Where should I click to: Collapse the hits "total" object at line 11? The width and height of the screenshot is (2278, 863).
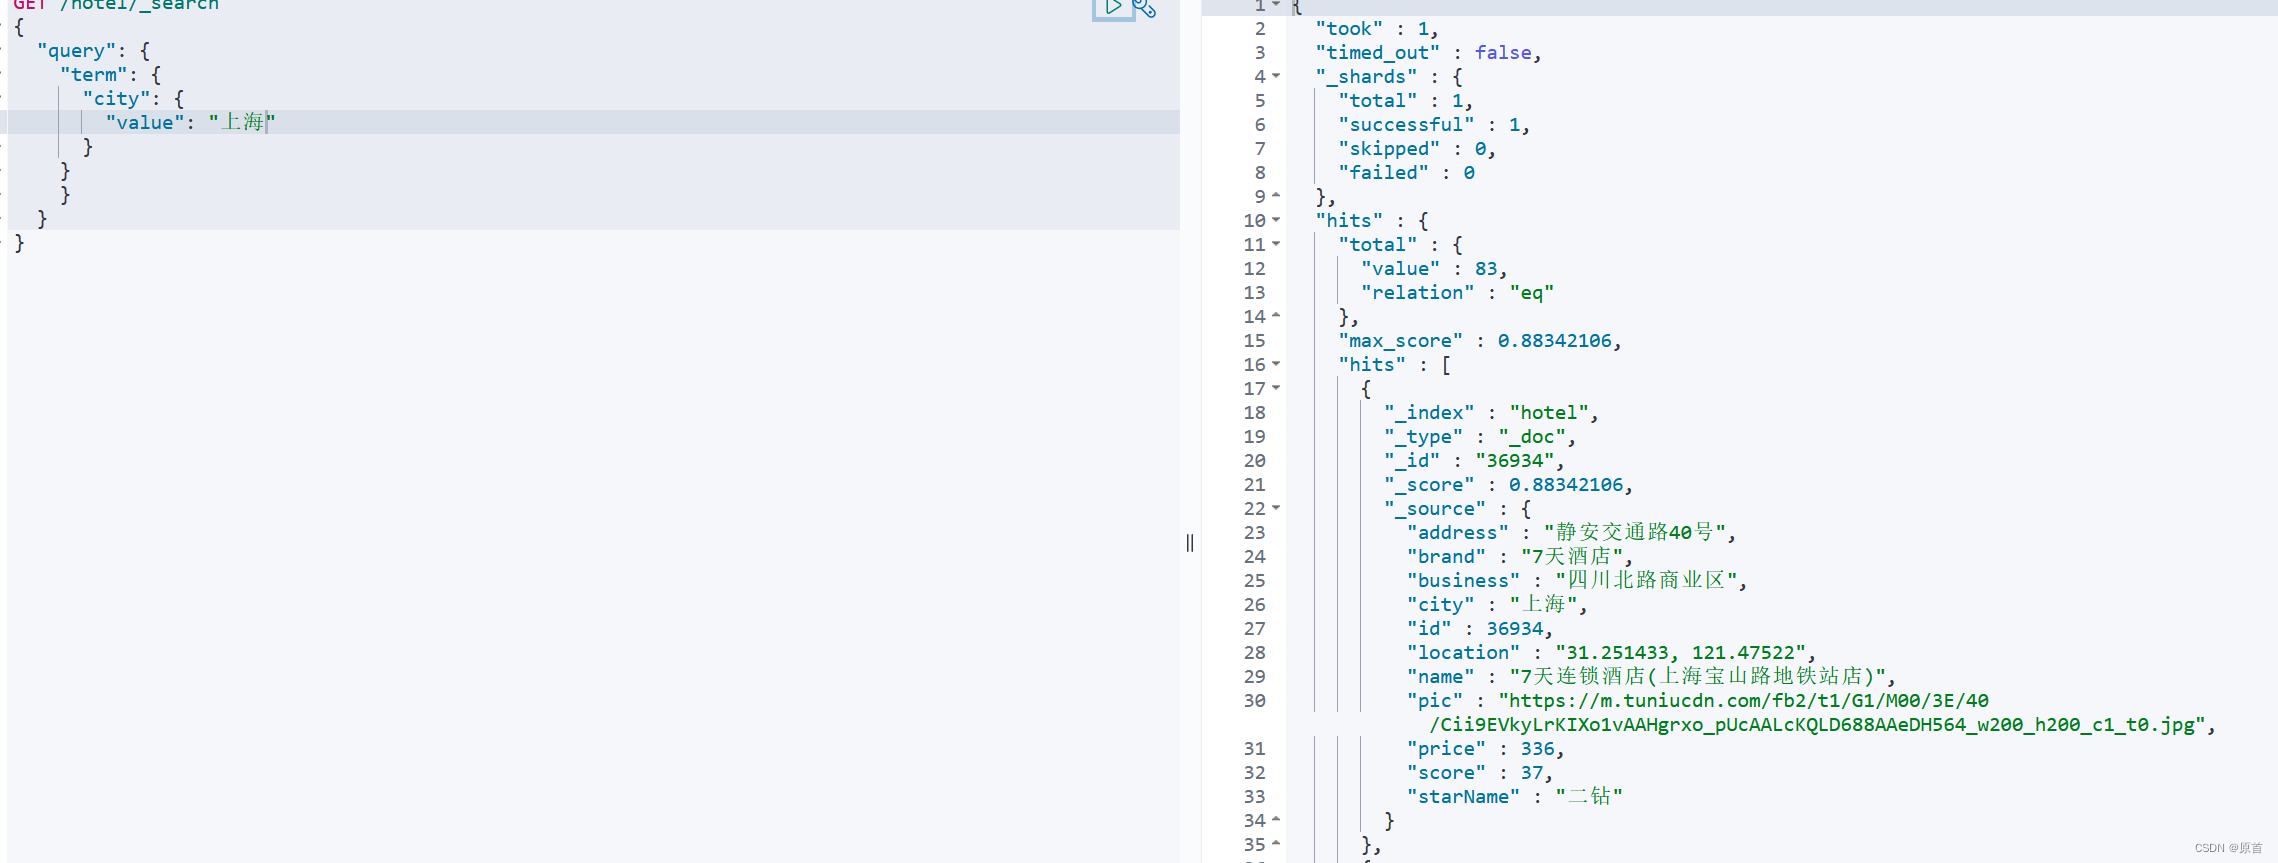pos(1276,244)
